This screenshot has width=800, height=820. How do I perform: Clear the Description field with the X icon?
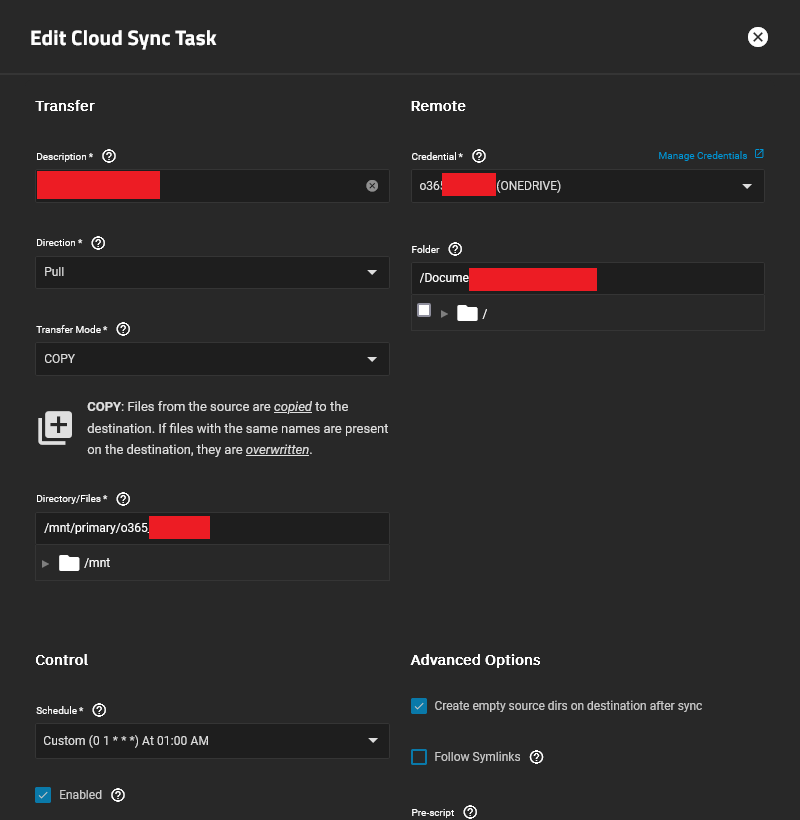tap(371, 185)
